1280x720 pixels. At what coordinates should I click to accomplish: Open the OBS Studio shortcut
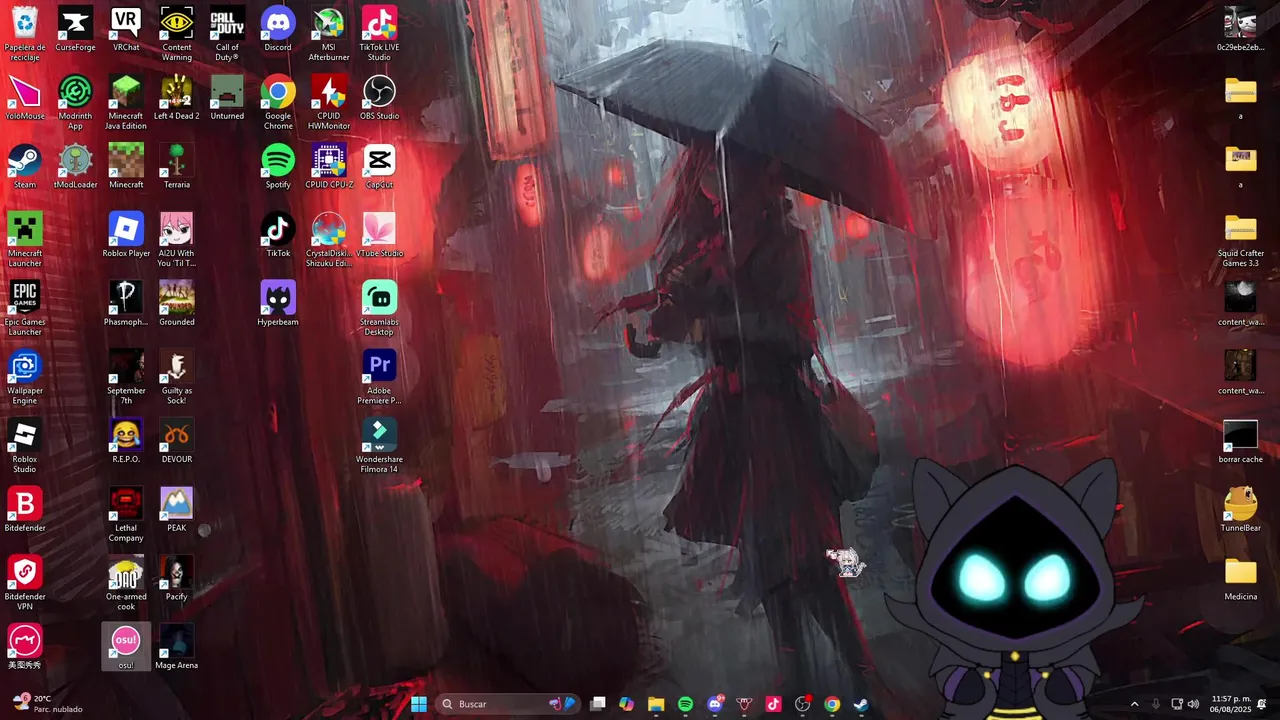tap(379, 98)
